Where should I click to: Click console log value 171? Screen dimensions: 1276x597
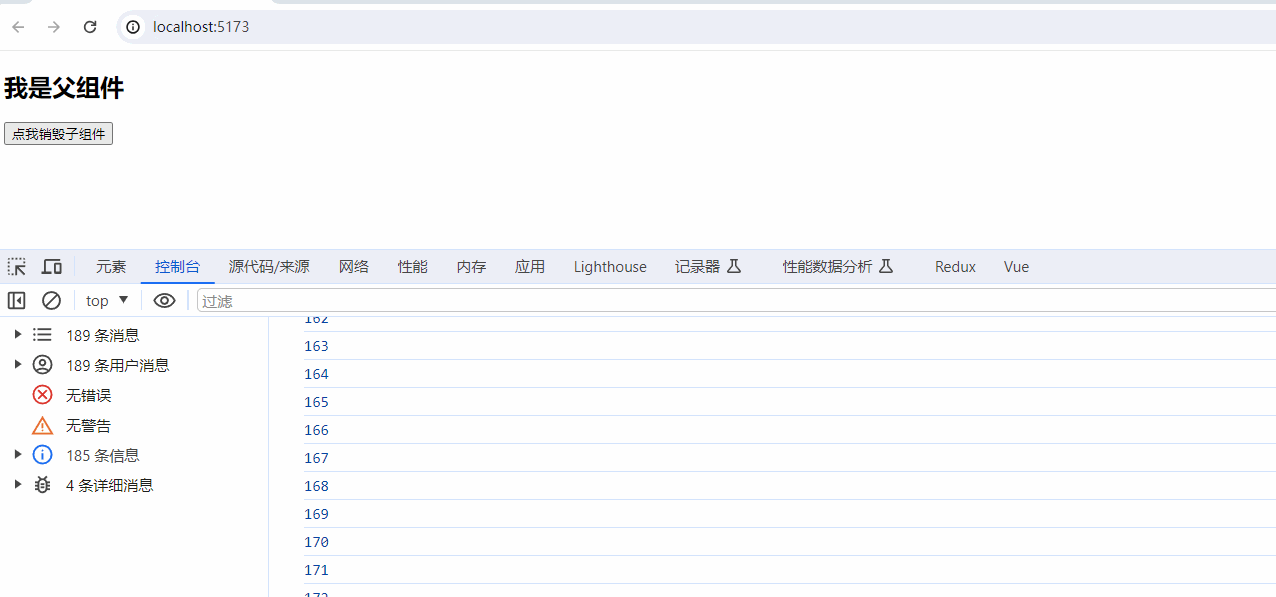pyautogui.click(x=316, y=570)
